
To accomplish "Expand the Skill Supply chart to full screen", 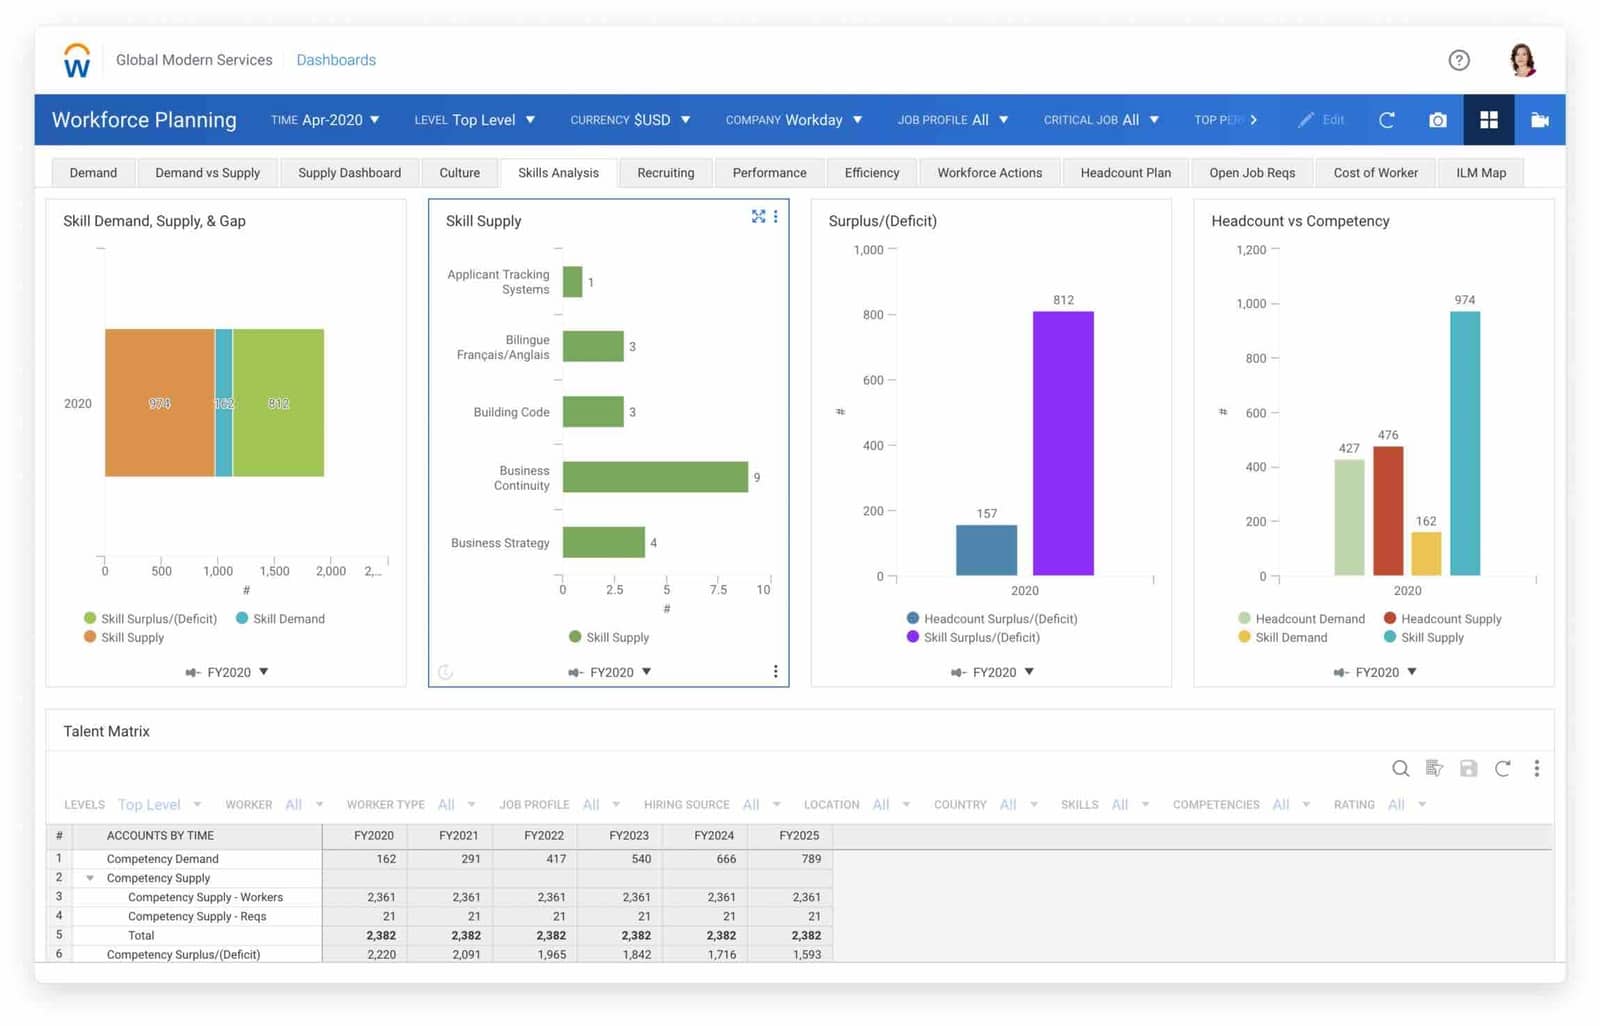I will (758, 216).
